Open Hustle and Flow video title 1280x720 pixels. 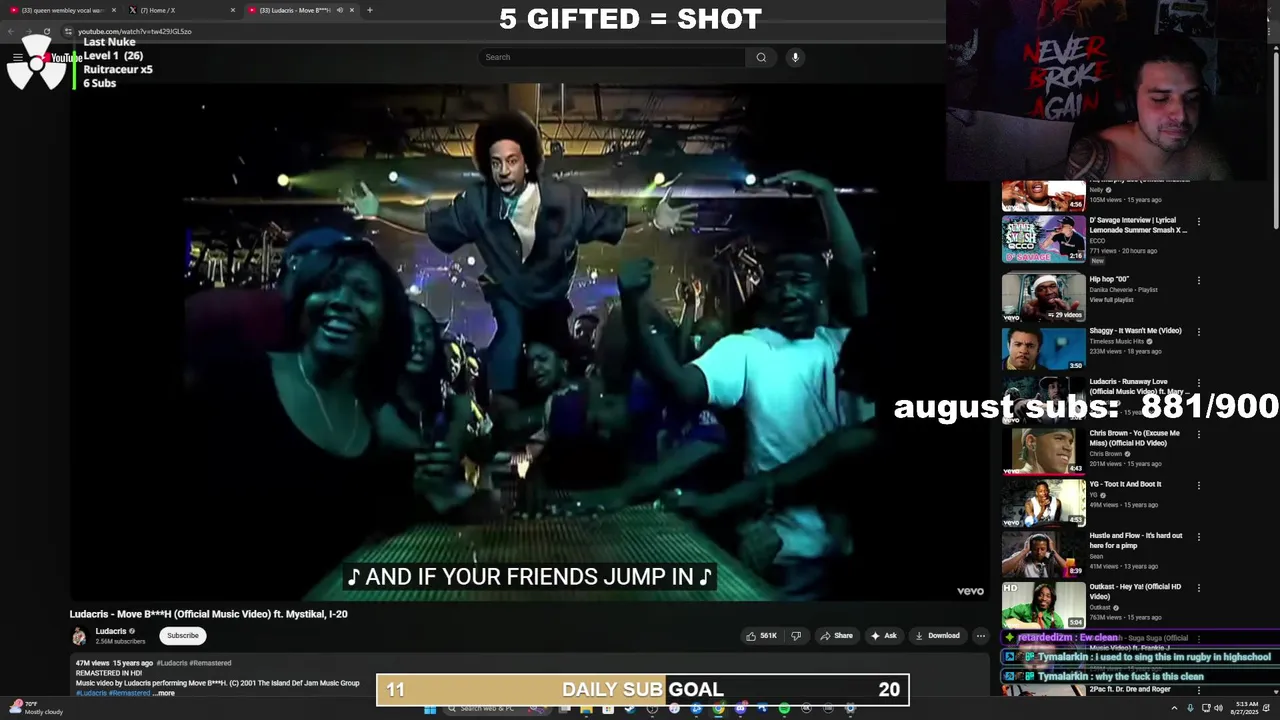[1136, 540]
